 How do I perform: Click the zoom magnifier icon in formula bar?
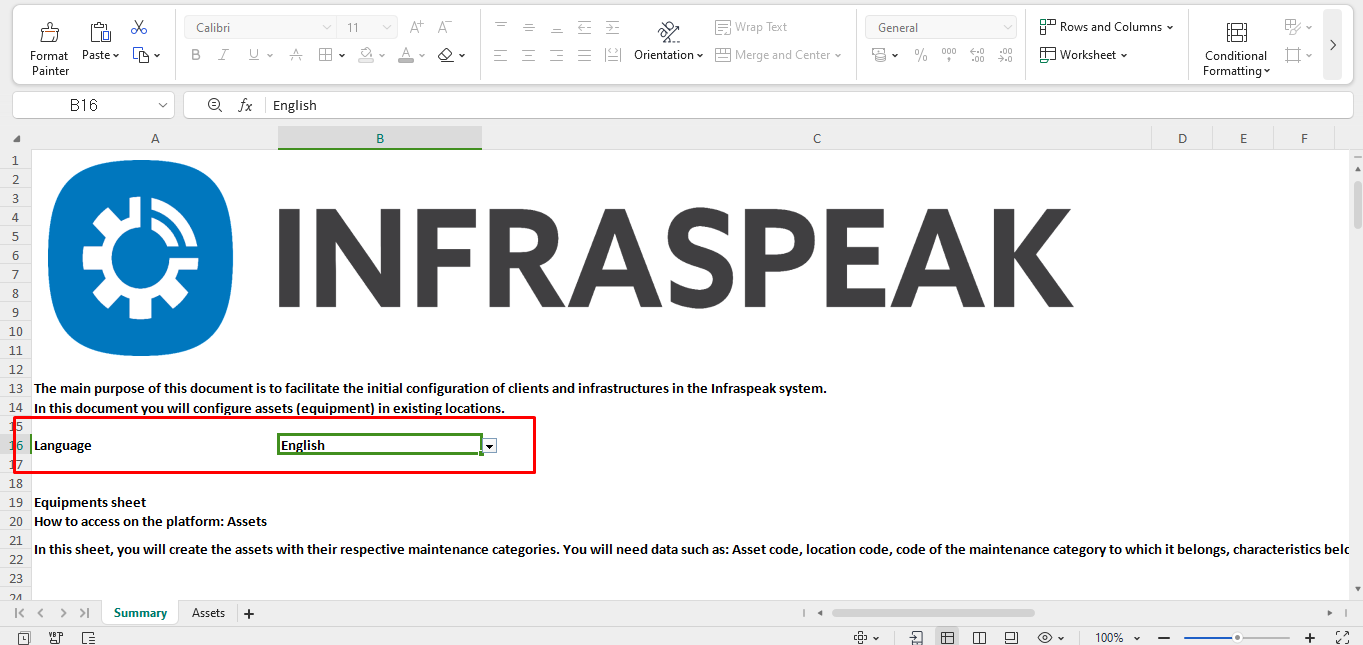click(x=214, y=105)
